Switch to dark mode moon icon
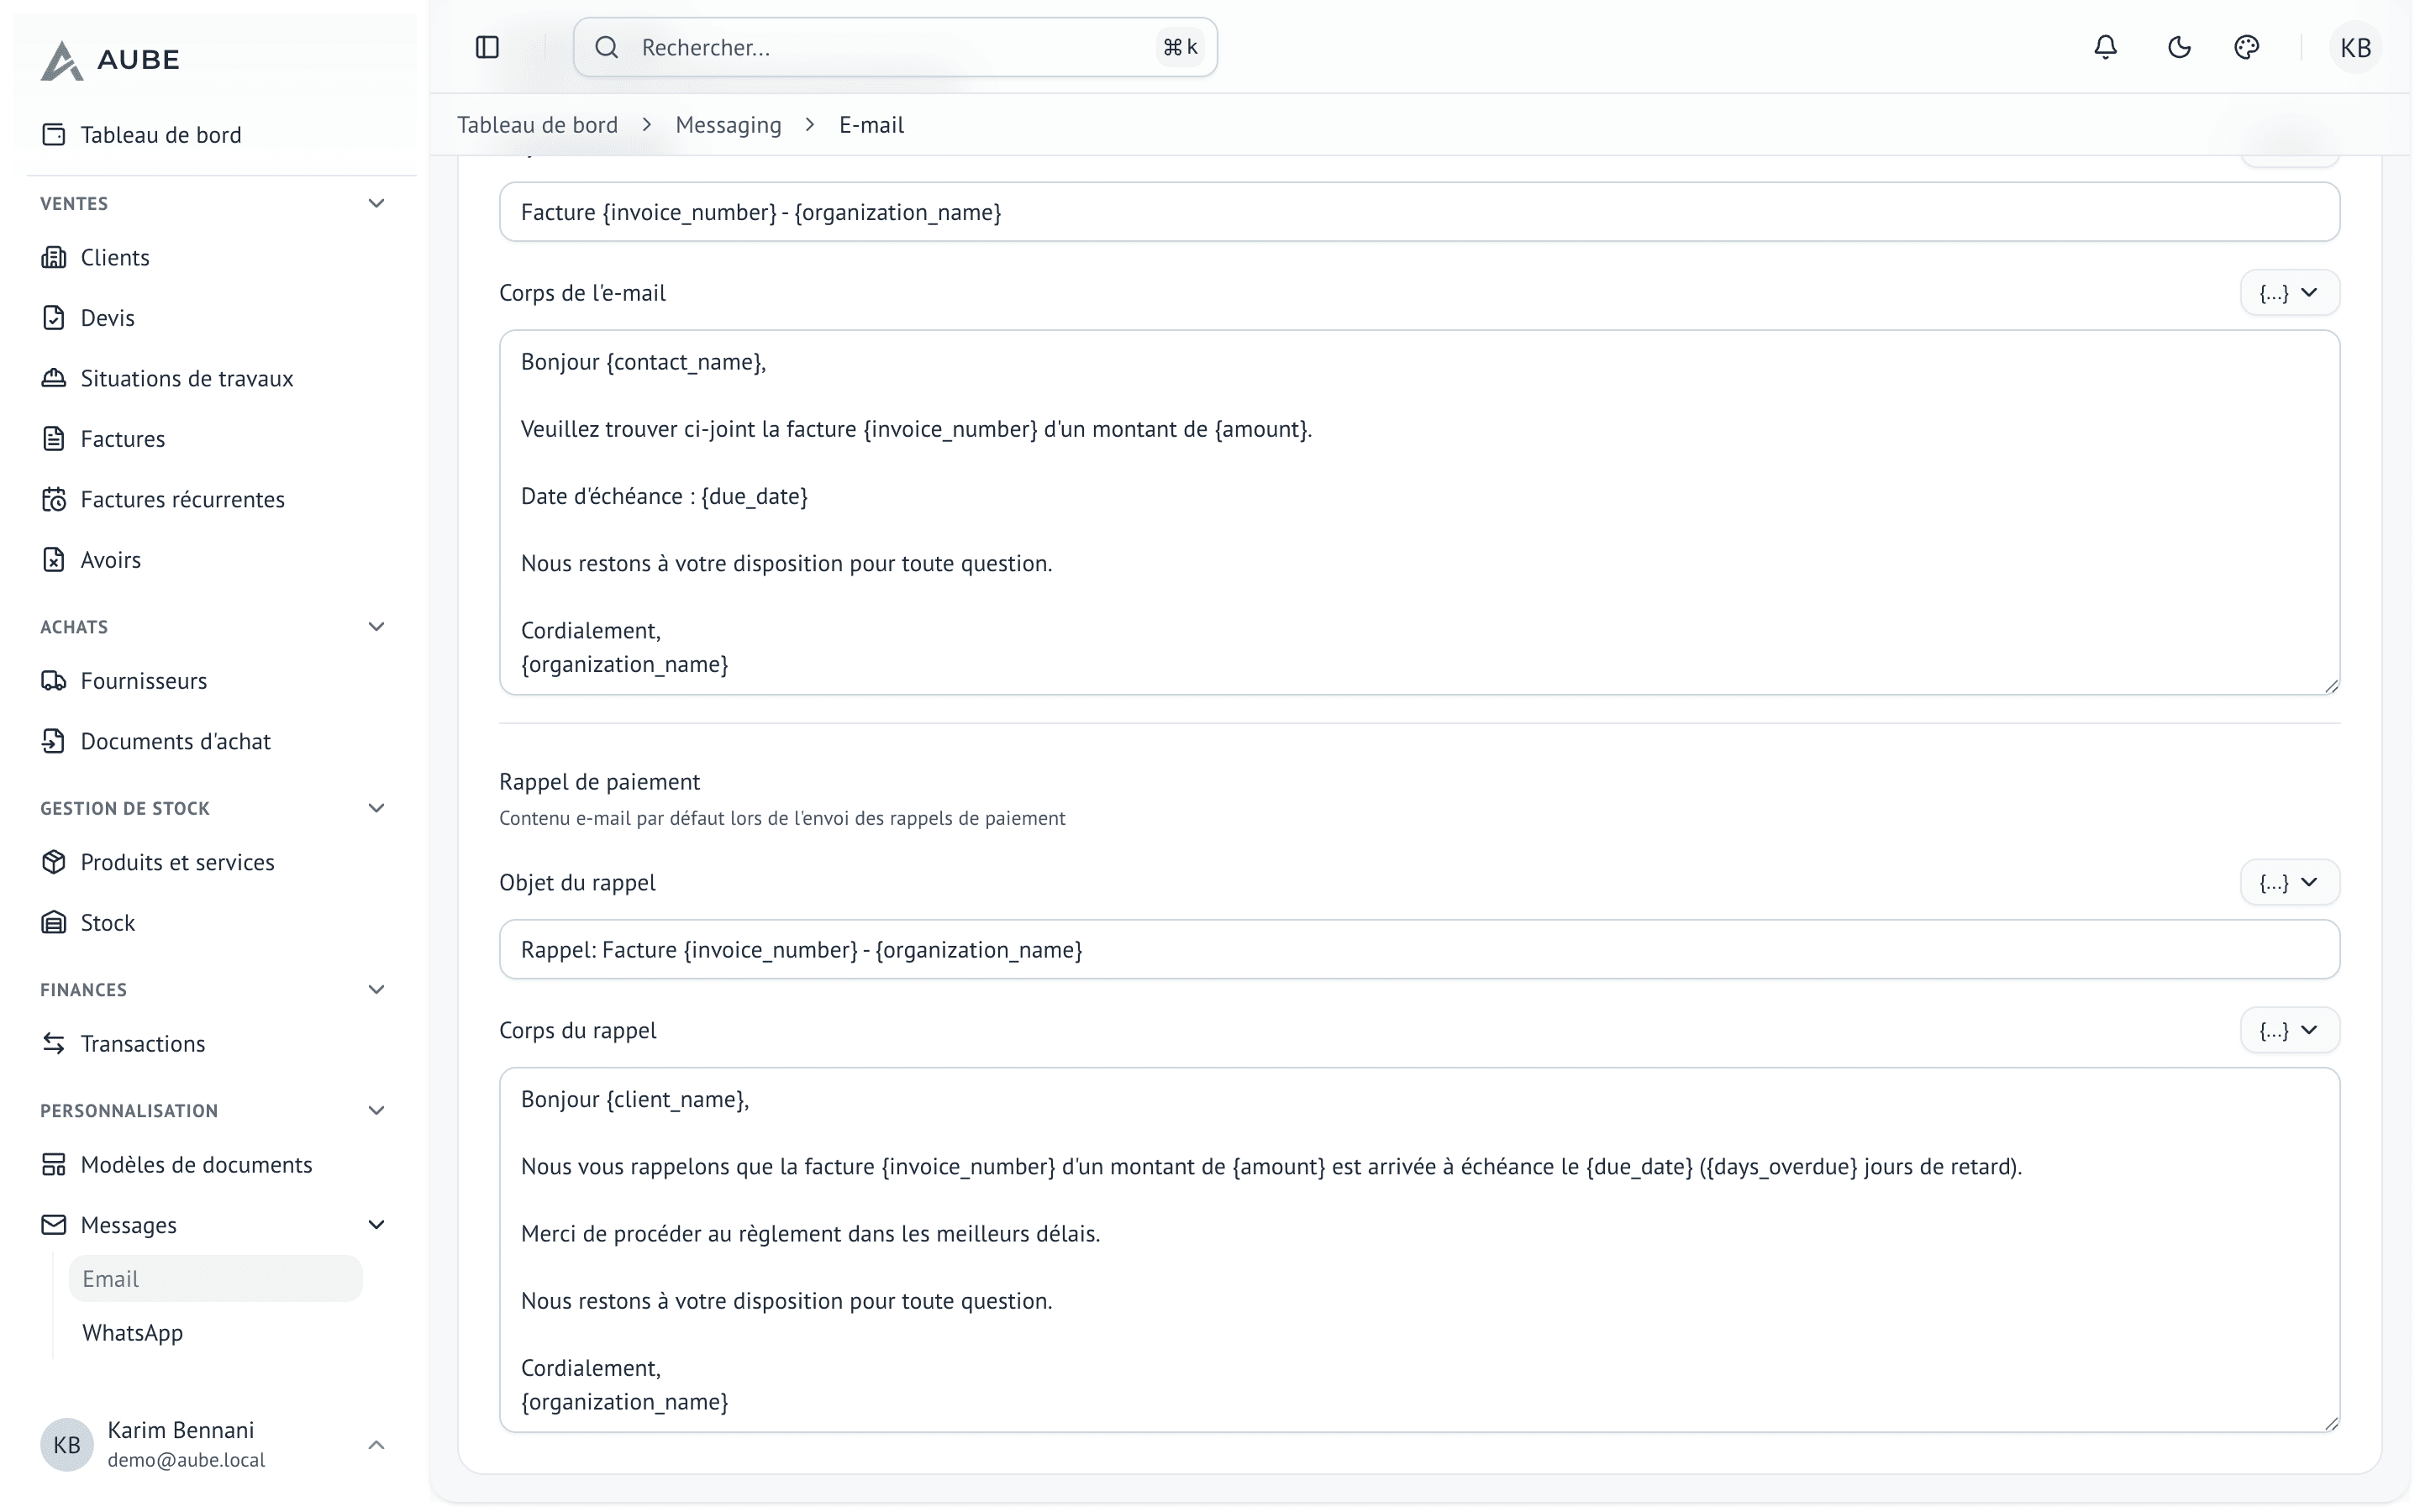The height and width of the screenshot is (1512, 2420). pyautogui.click(x=2179, y=47)
